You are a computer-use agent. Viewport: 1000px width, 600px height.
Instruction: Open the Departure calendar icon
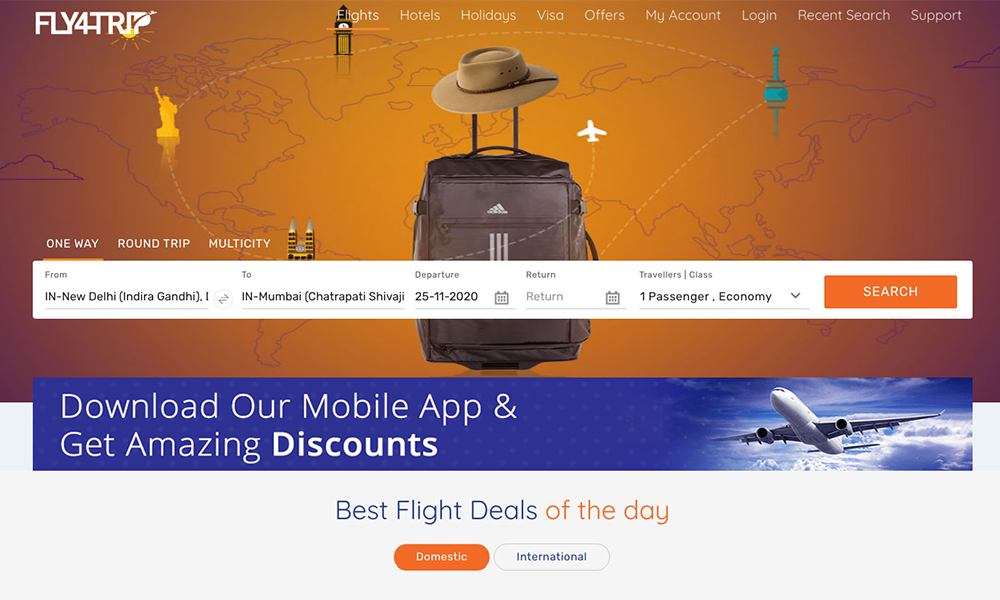point(502,298)
